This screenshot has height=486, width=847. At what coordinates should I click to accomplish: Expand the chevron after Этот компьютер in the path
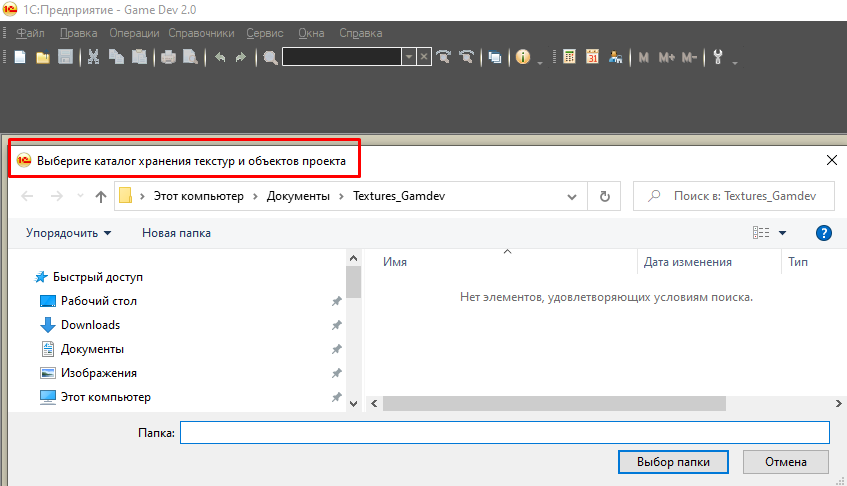(255, 196)
